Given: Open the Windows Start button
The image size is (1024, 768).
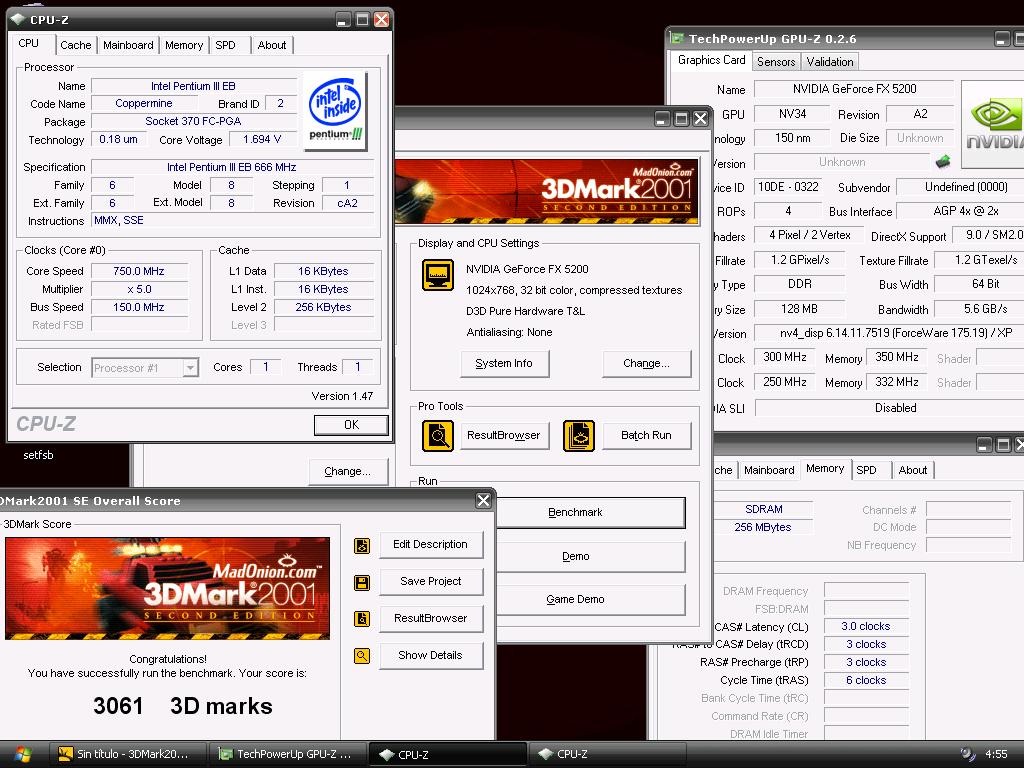Looking at the screenshot, I should click(x=23, y=754).
